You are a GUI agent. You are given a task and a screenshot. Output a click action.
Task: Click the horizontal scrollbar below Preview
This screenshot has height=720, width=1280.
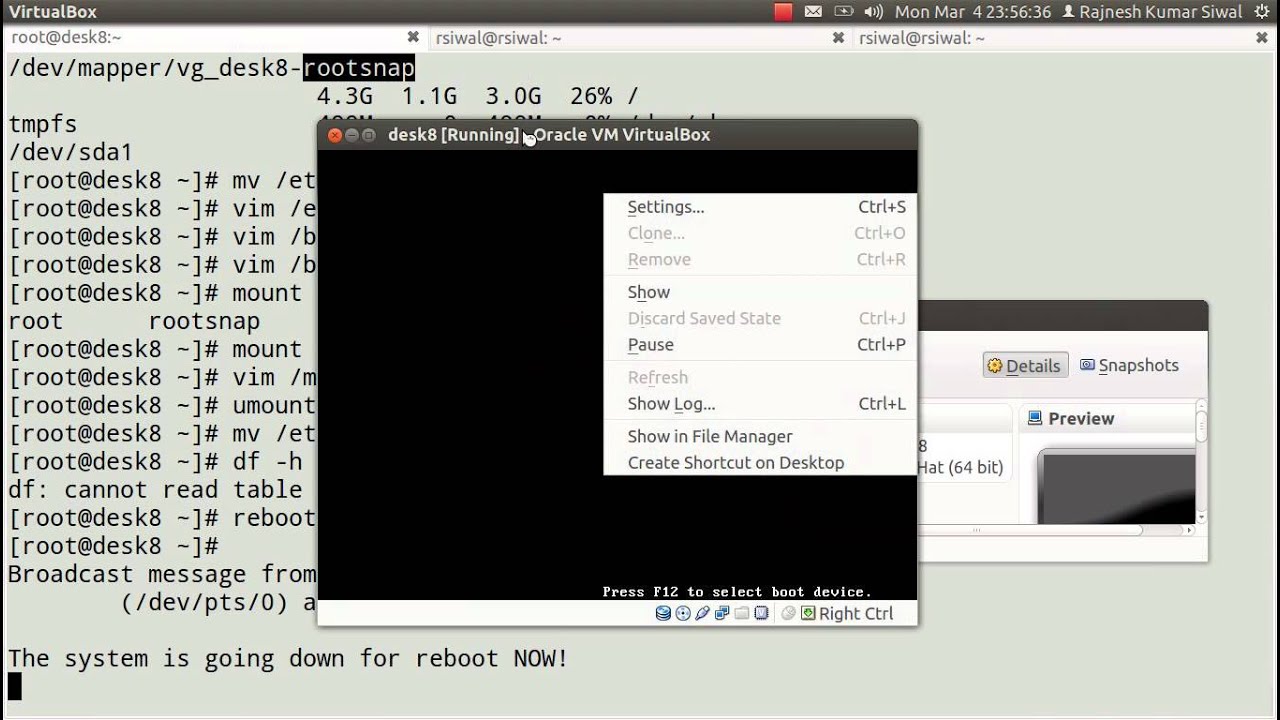[1058, 531]
